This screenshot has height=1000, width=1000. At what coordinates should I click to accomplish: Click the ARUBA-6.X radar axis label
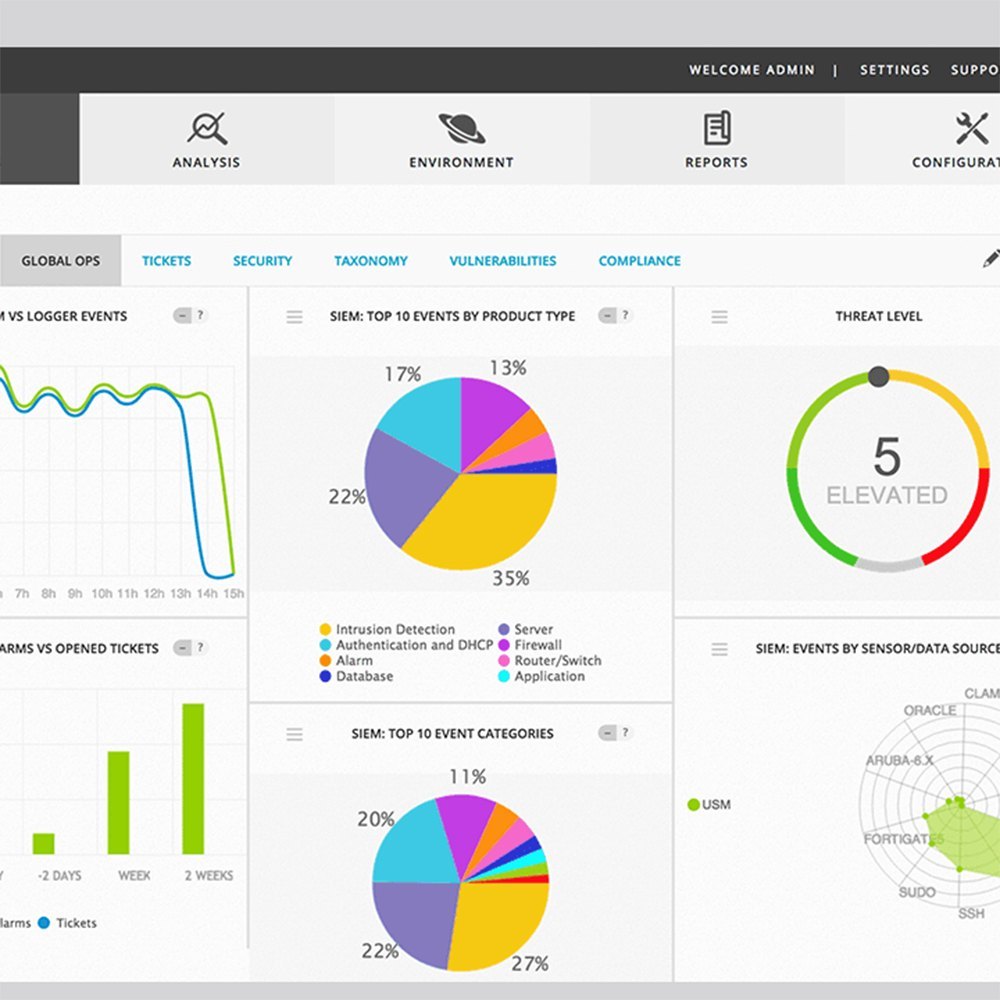899,761
